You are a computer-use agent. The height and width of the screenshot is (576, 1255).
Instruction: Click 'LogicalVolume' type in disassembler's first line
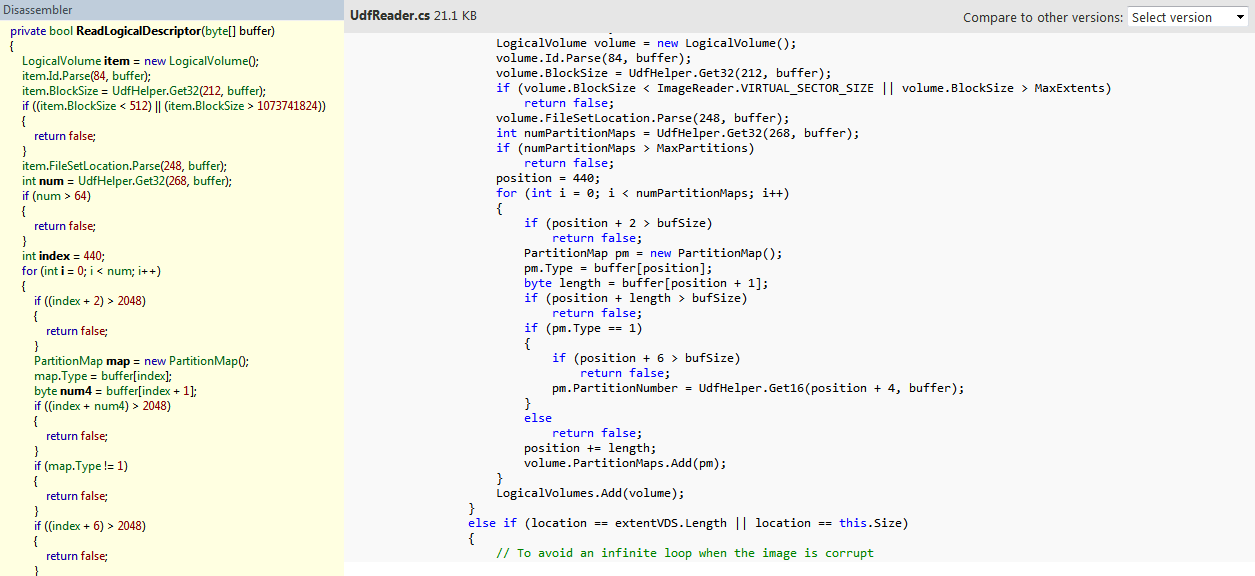point(61,61)
